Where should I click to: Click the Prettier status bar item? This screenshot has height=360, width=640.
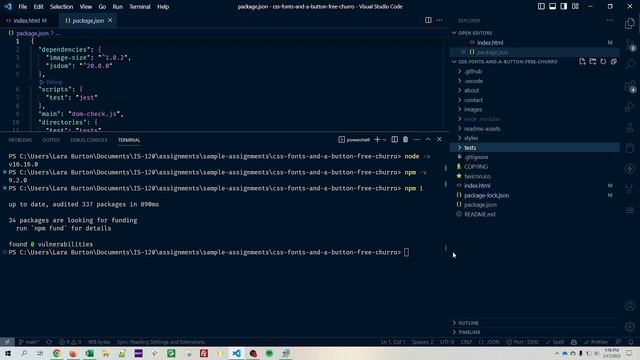click(x=596, y=342)
